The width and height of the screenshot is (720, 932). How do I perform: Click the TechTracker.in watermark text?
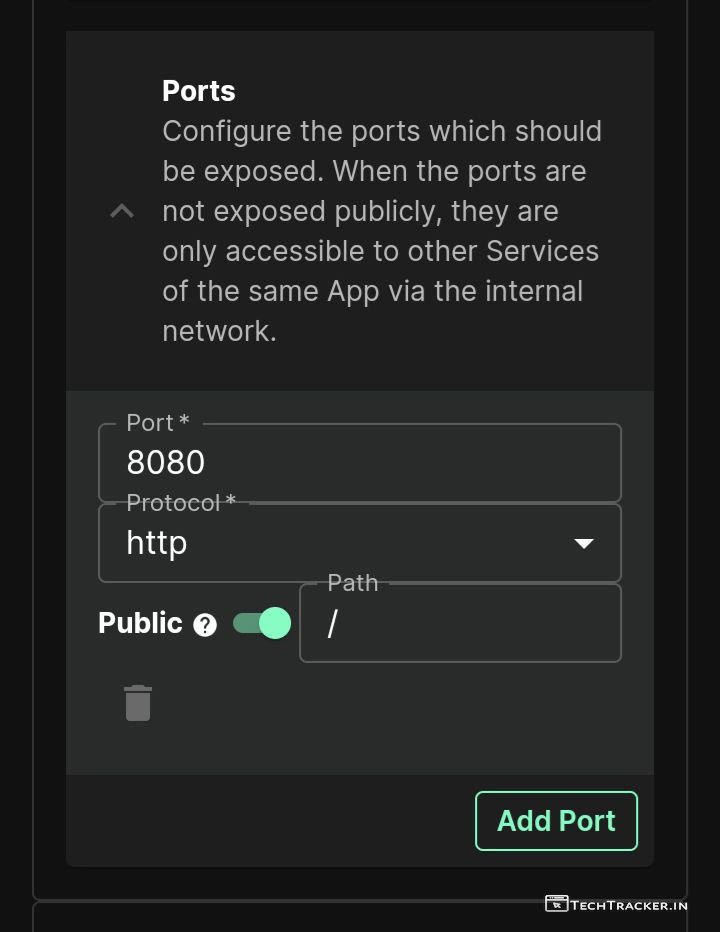[630, 905]
